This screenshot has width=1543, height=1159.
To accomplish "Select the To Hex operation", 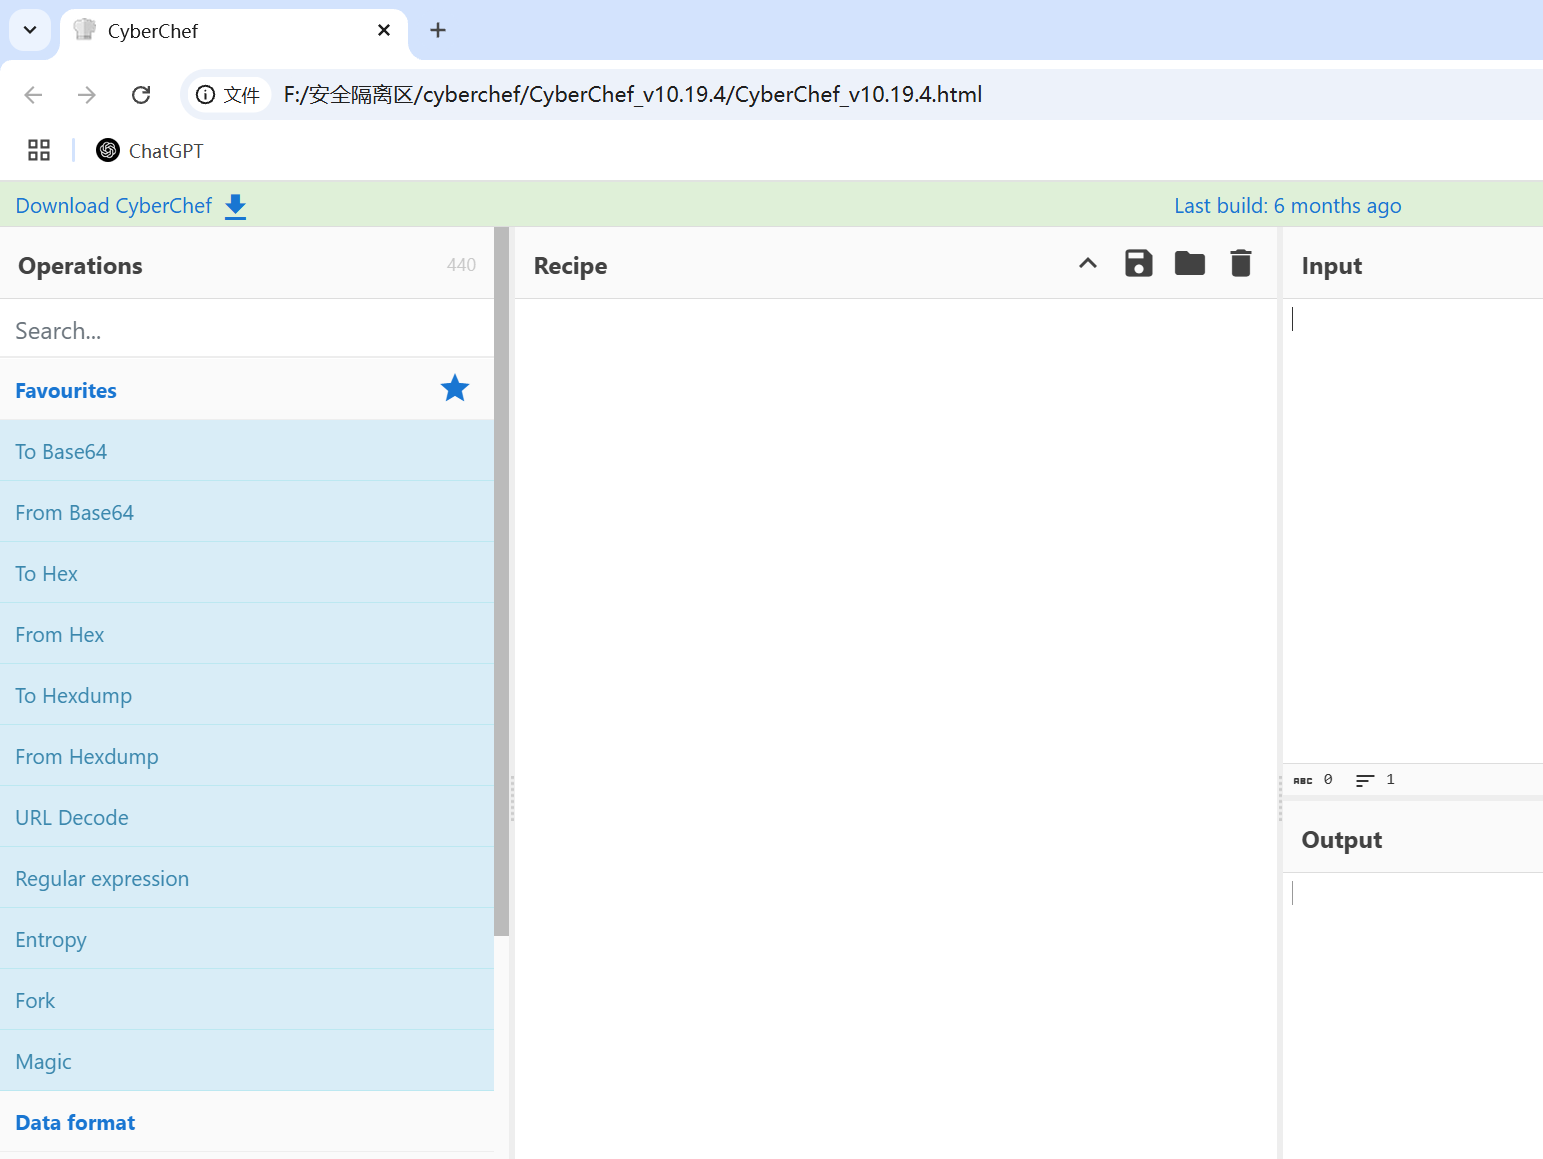I will (x=247, y=573).
